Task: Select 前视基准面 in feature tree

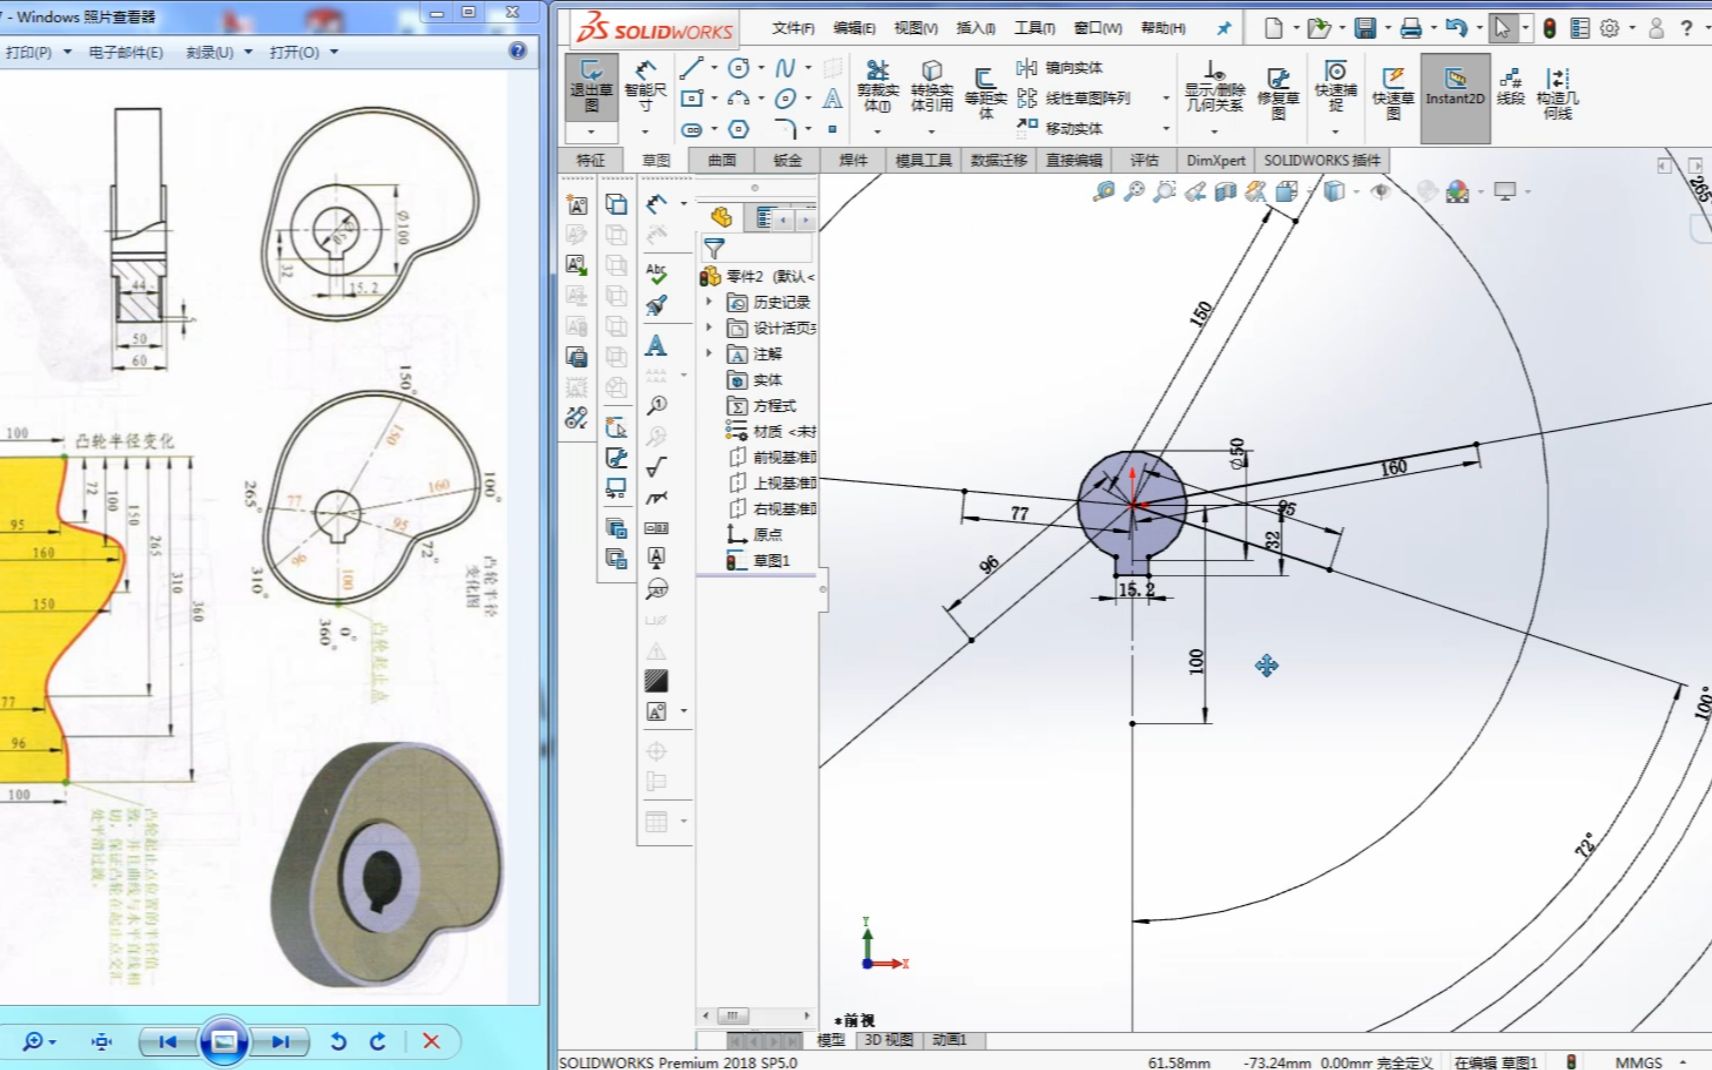Action: pos(773,457)
